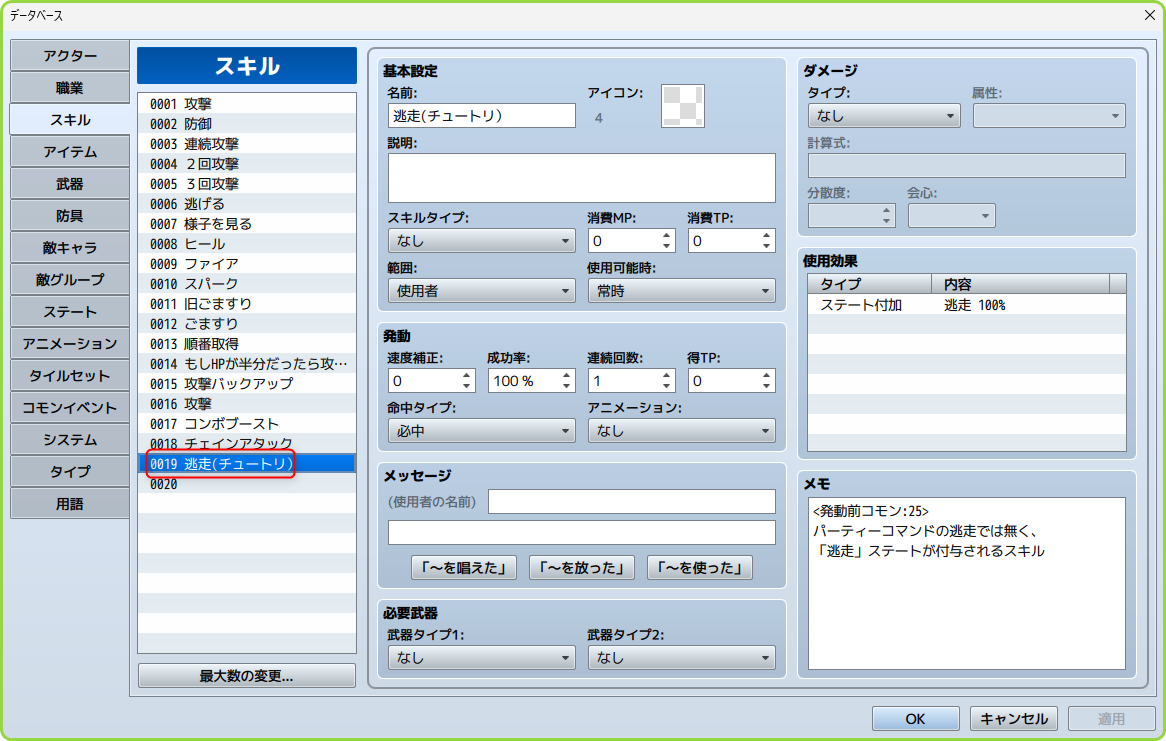This screenshot has height=741, width=1166.
Task: Select the empty skill slot 0020
Action: coord(247,484)
